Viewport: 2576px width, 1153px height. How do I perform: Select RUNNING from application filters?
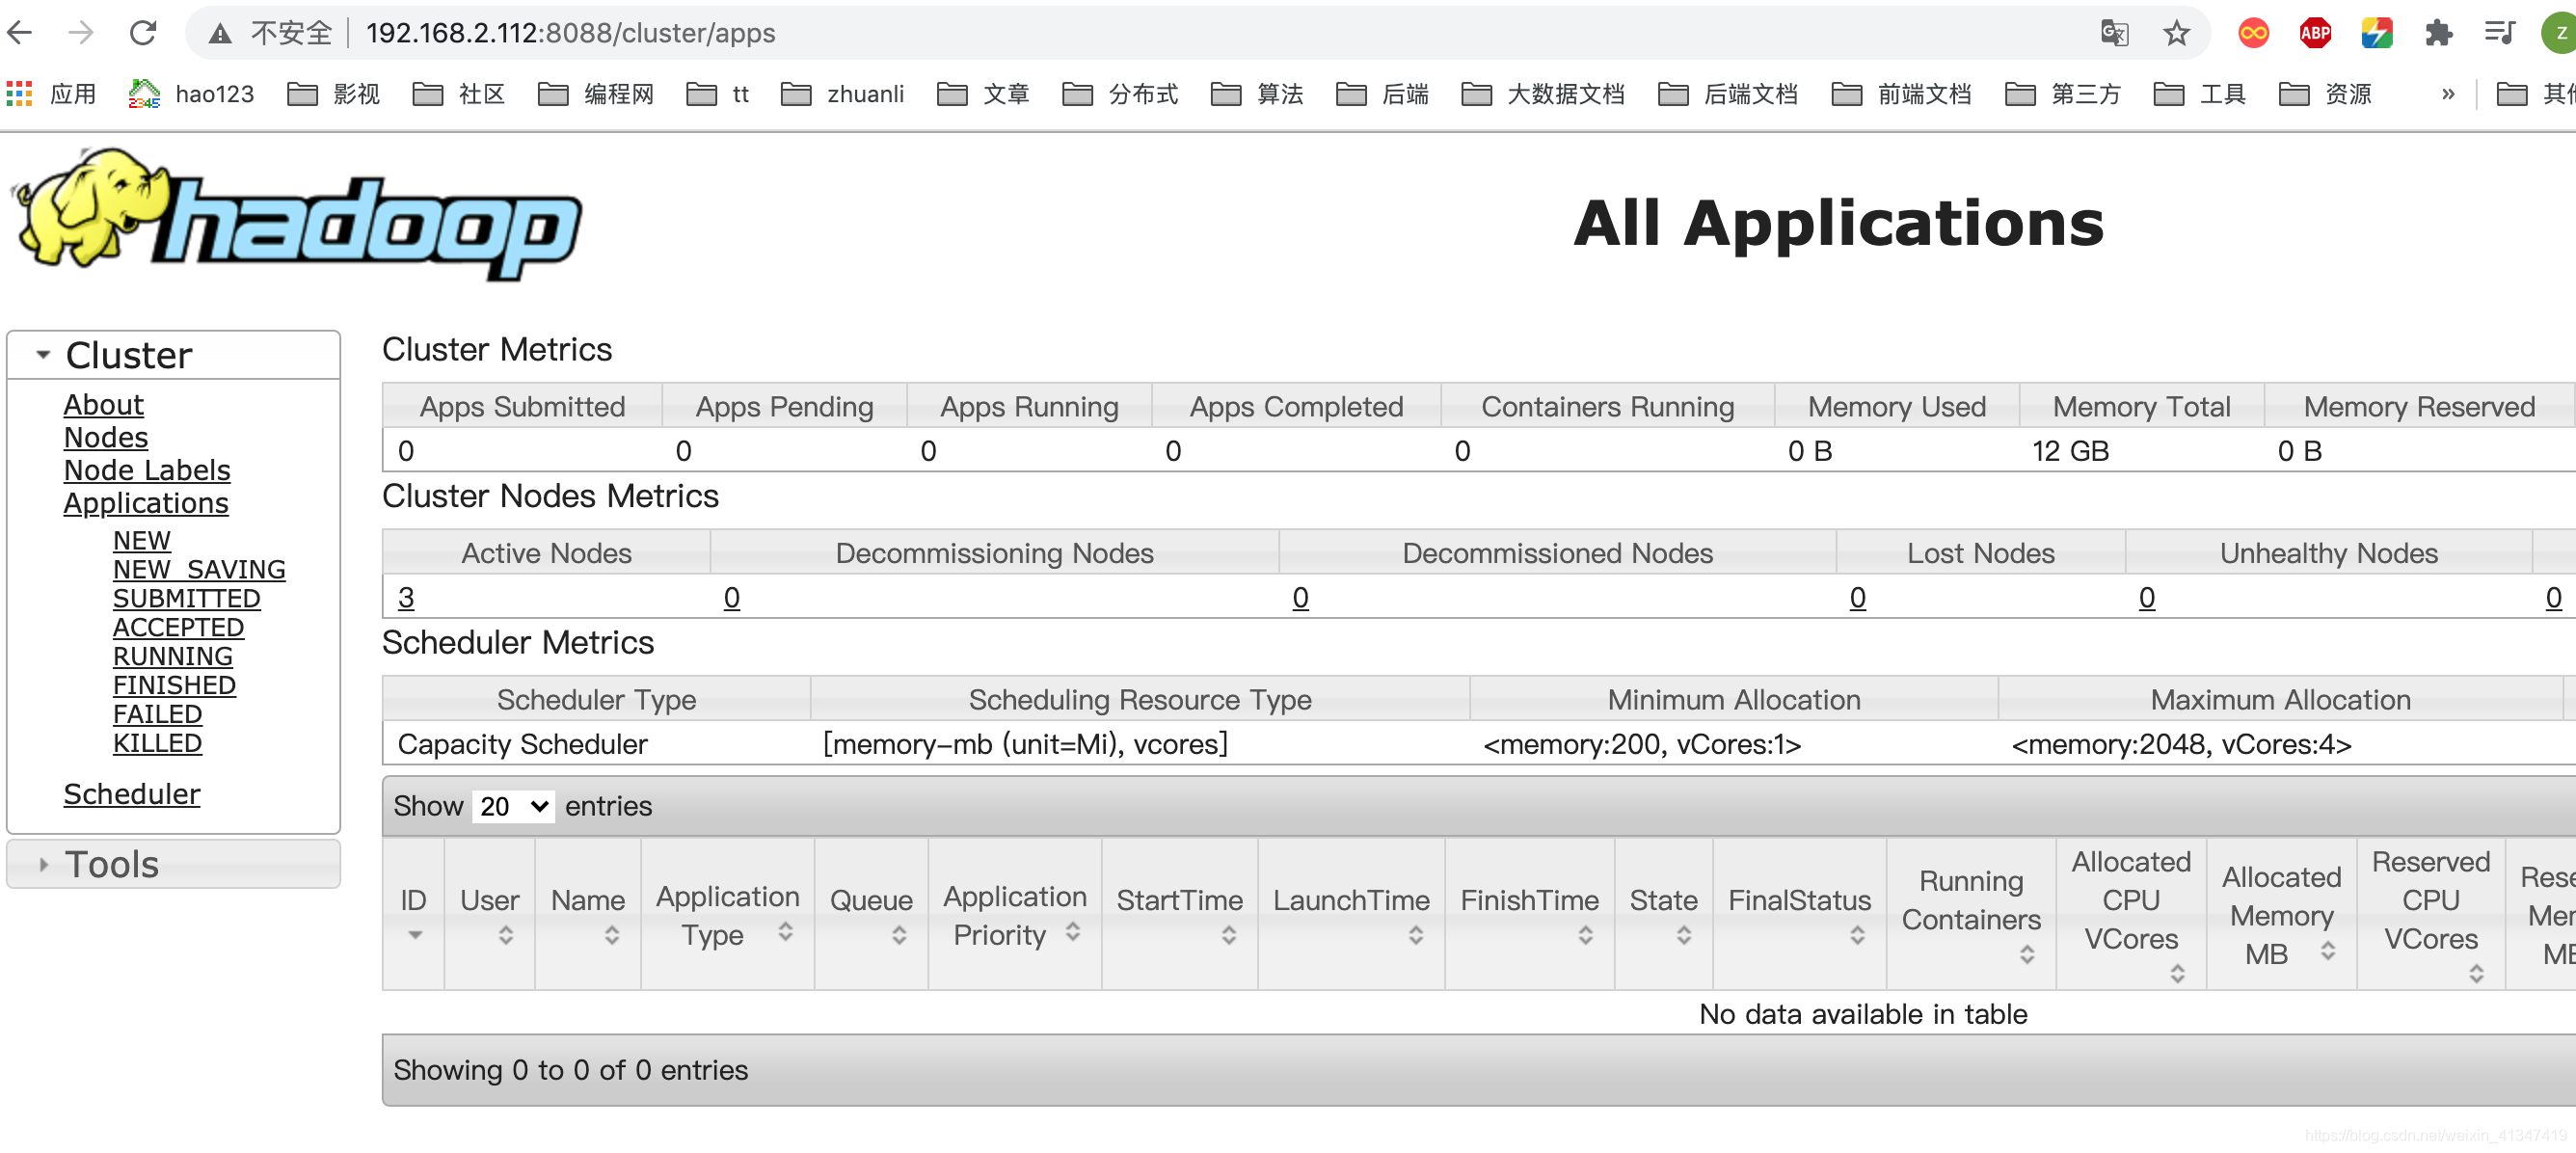click(x=171, y=656)
